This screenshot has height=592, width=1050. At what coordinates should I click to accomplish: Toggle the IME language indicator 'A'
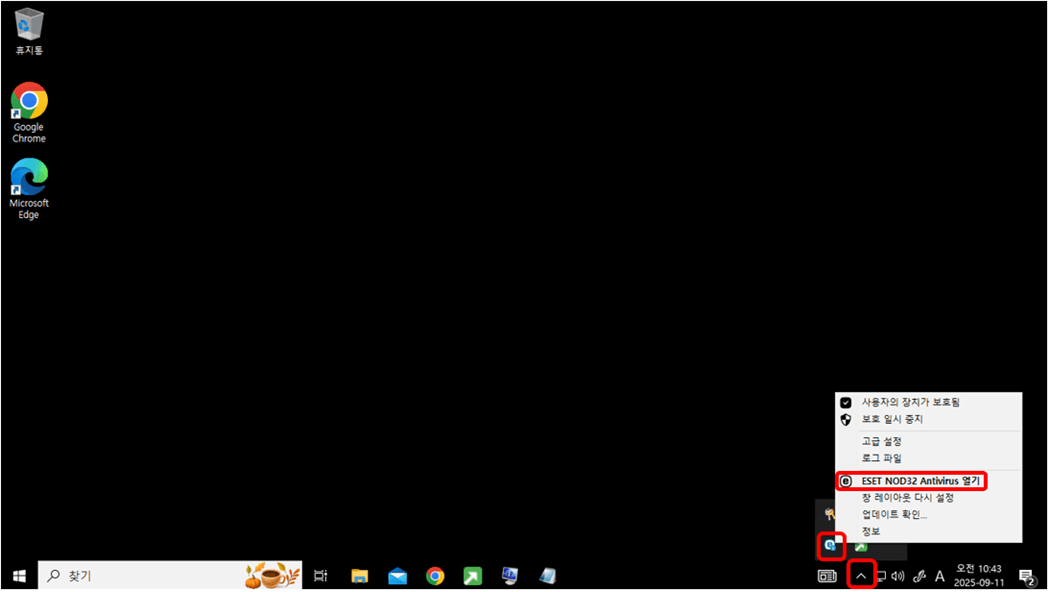(x=940, y=576)
